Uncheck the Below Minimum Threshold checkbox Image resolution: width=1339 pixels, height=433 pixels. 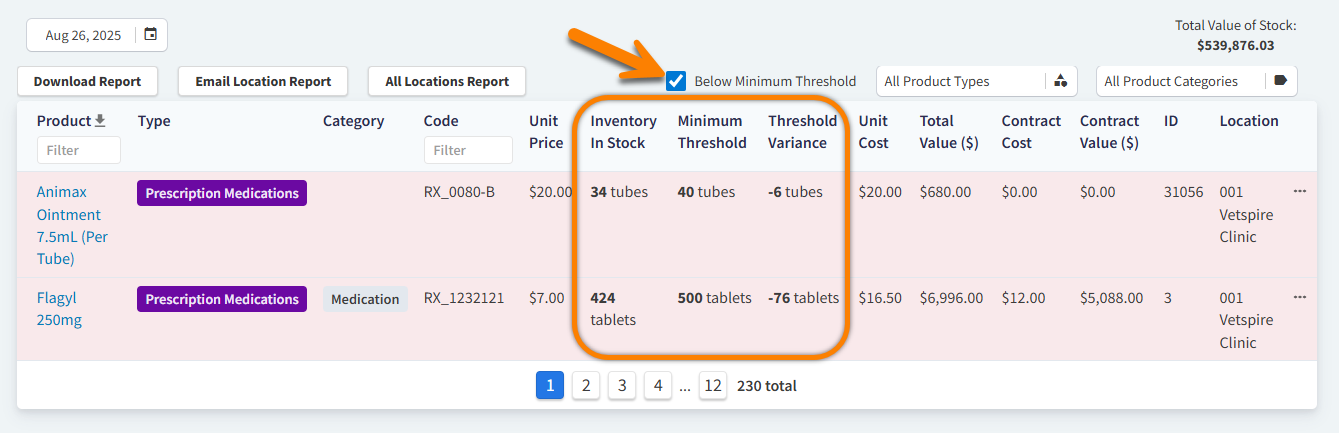point(676,81)
